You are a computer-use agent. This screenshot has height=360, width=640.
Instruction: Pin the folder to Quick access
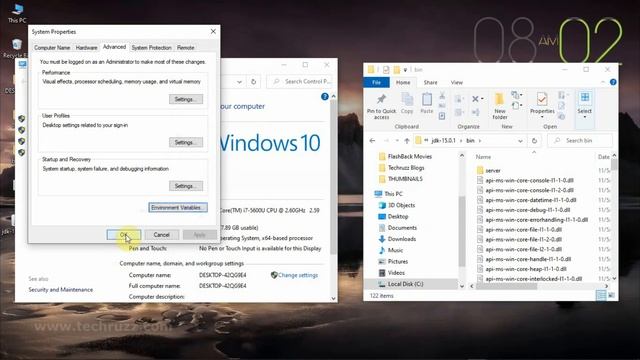coord(381,105)
